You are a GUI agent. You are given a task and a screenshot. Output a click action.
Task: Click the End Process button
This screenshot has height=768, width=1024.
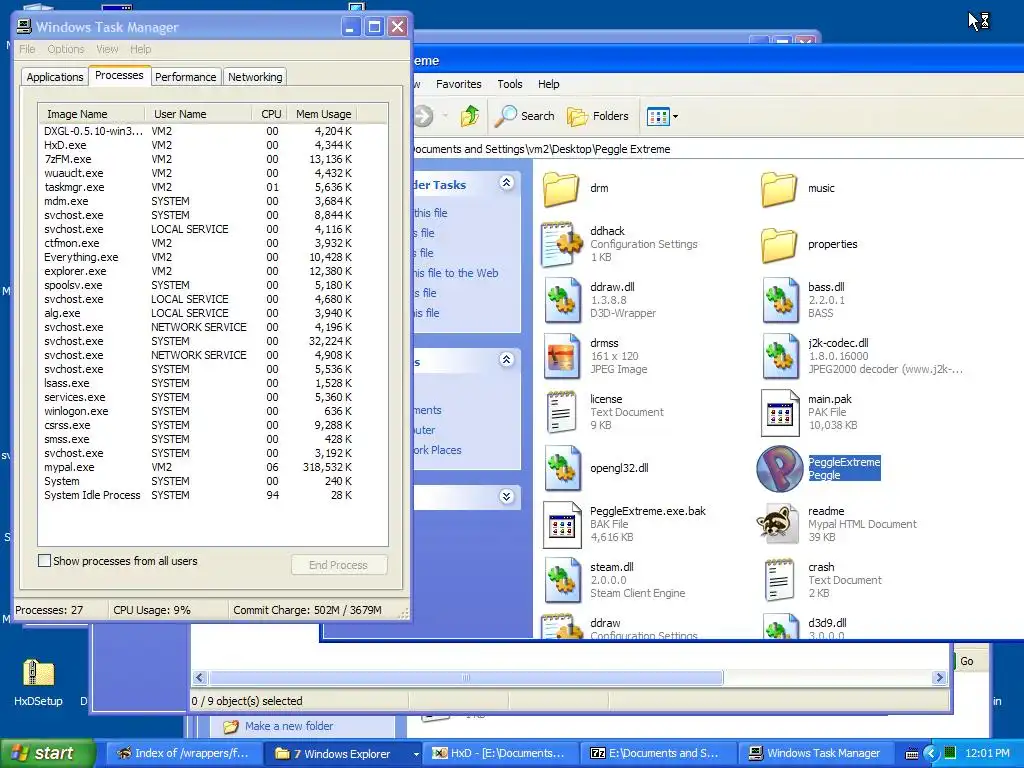pos(338,566)
